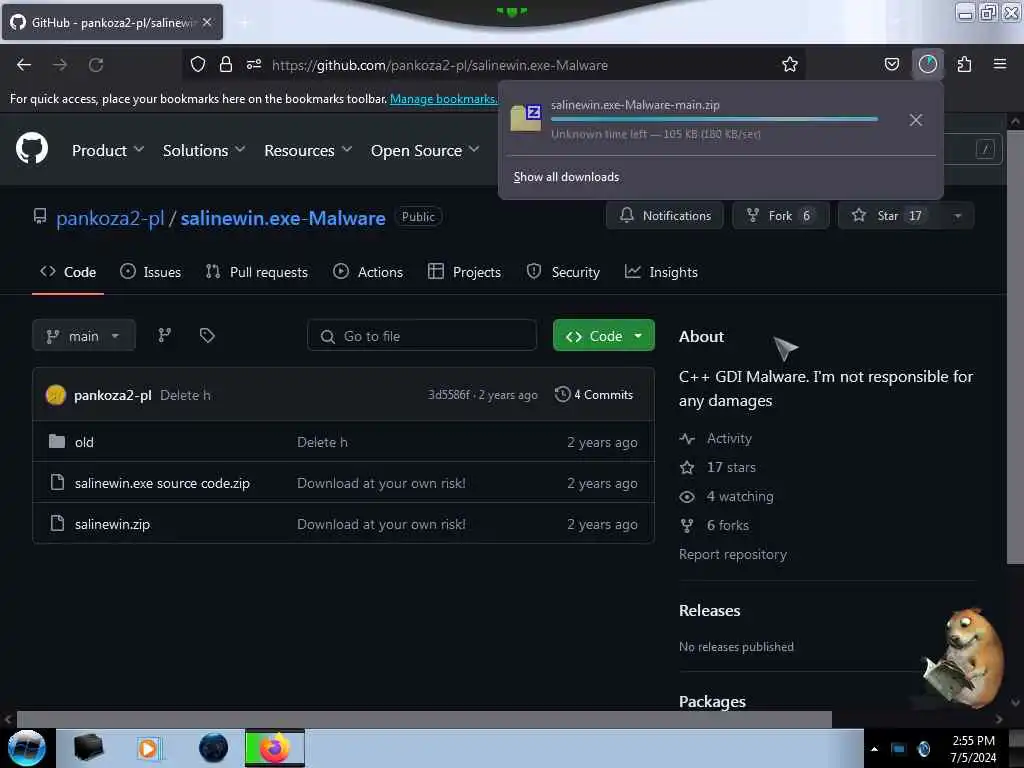Open the Security tab

coord(563,272)
